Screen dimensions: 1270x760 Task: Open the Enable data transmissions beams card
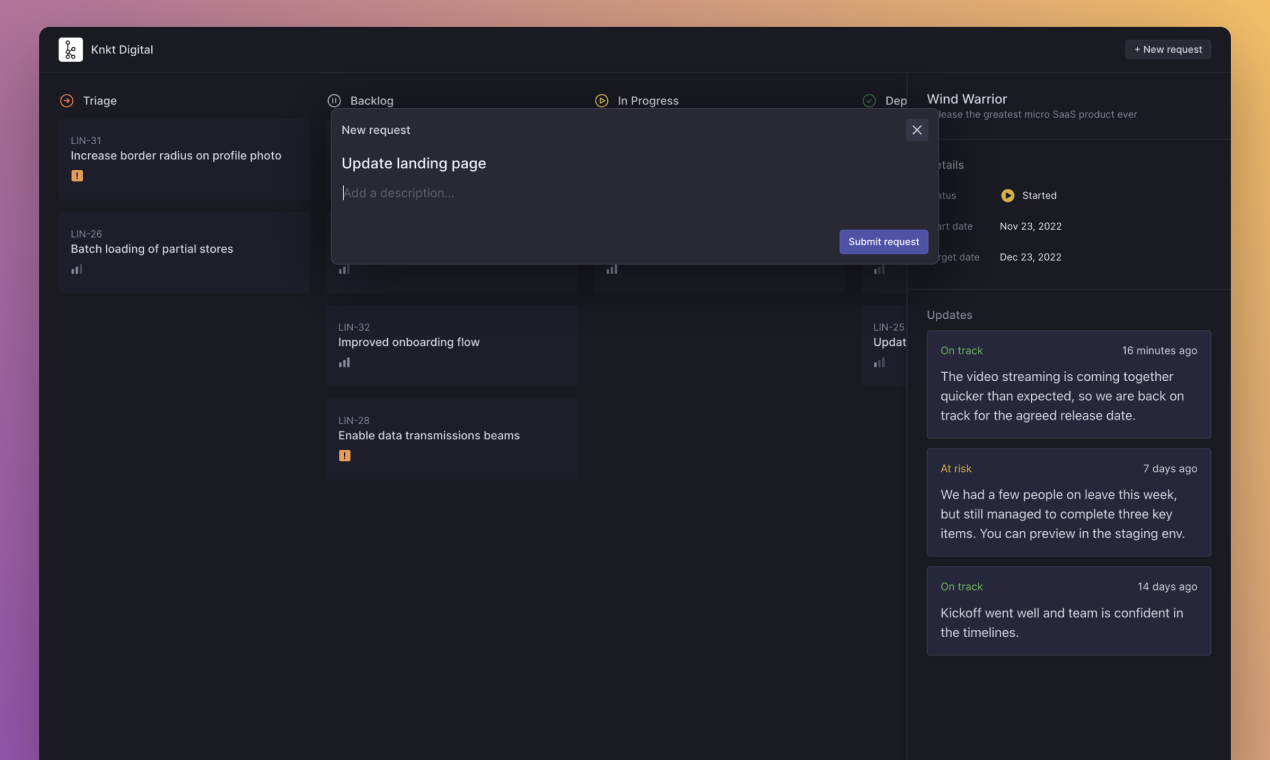click(452, 435)
